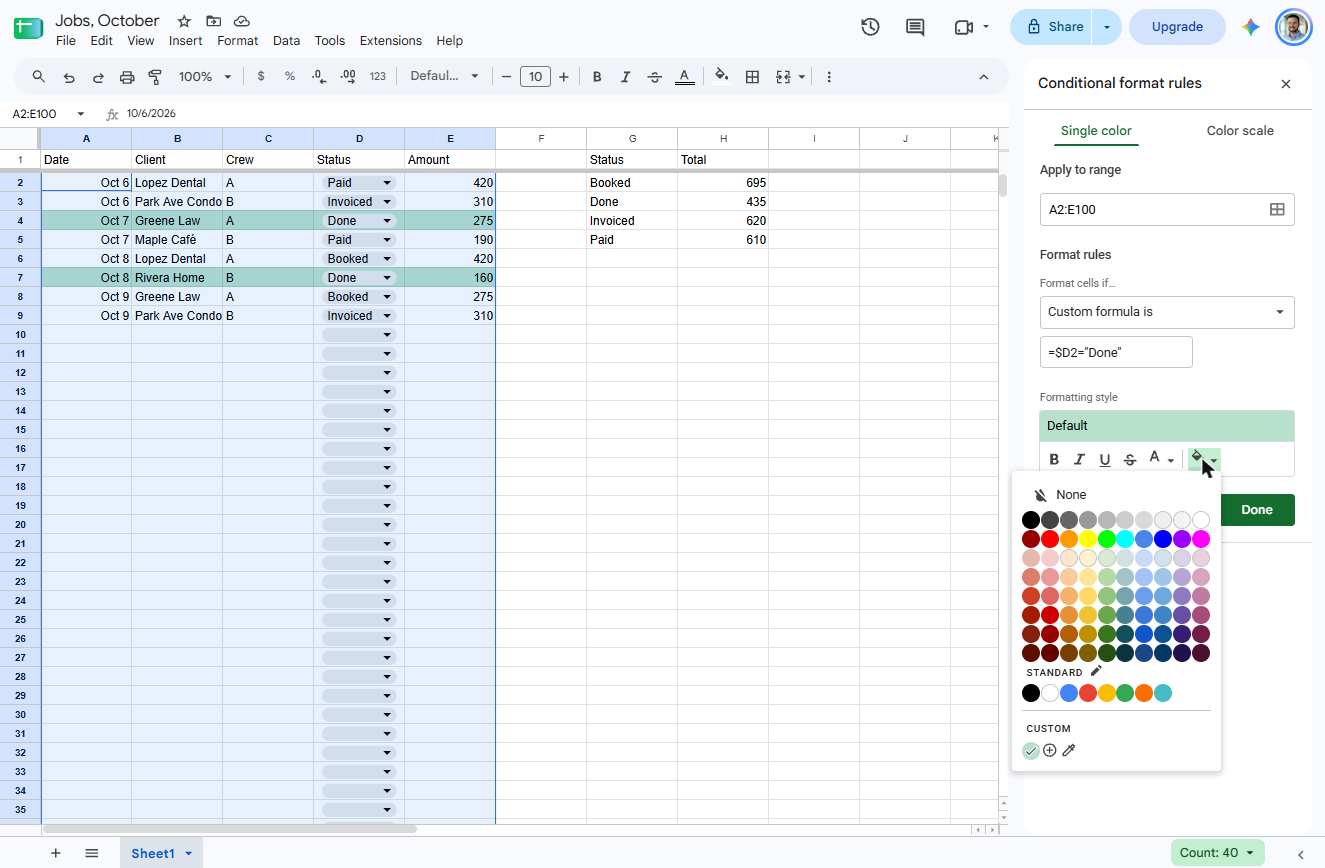Toggle strikethrough in Formatting style panel

click(1130, 460)
